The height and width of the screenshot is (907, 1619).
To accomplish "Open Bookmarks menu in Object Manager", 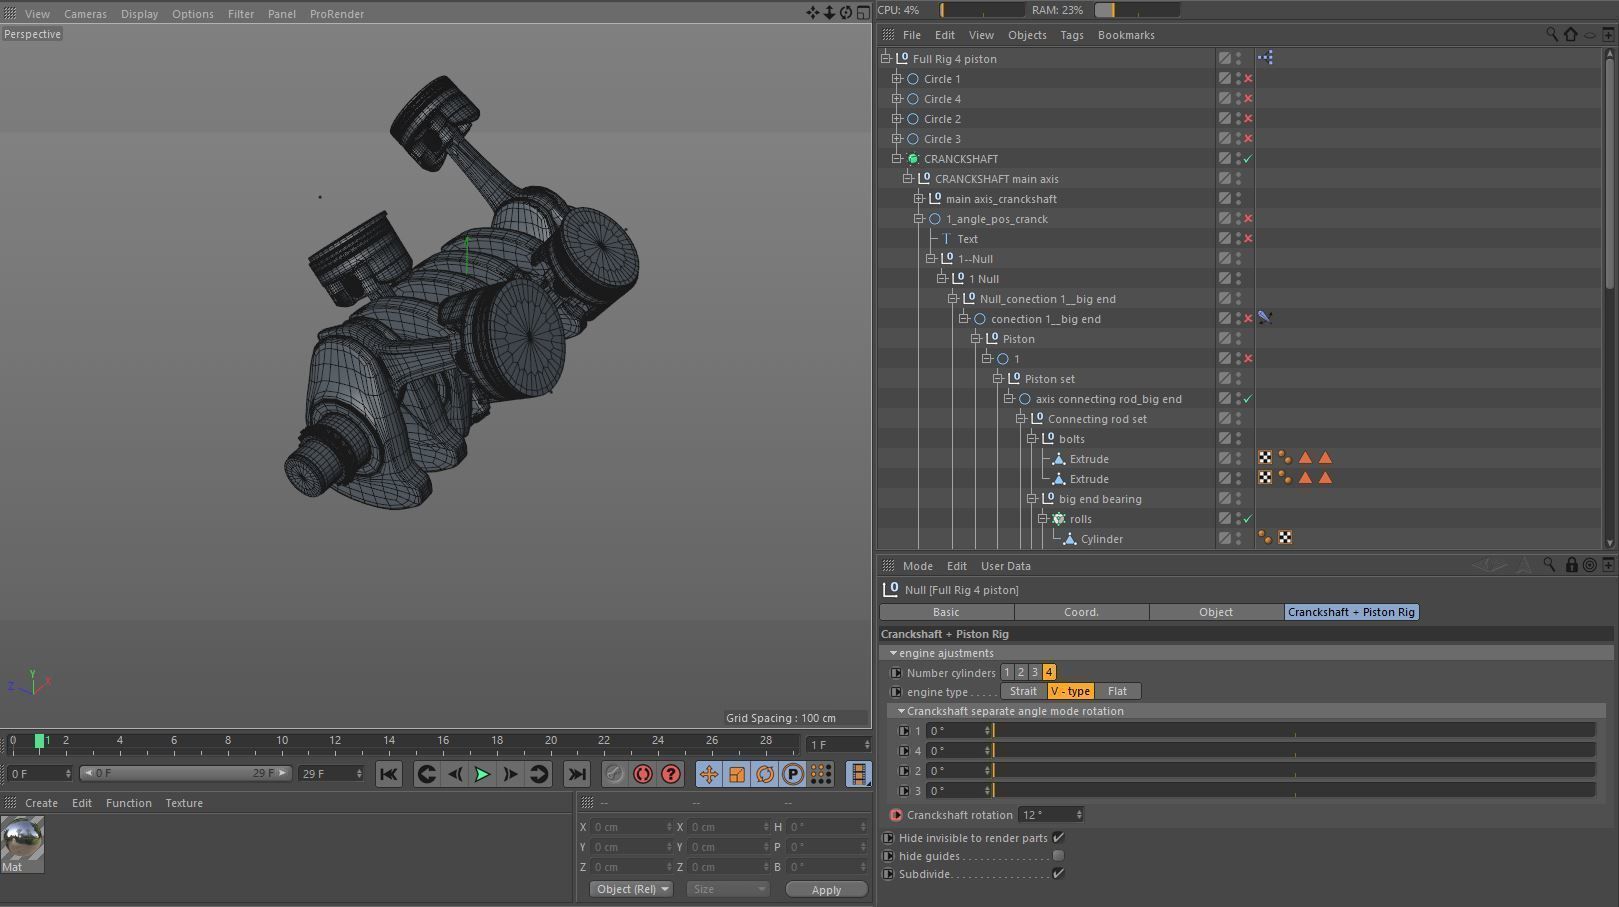I will [x=1126, y=35].
